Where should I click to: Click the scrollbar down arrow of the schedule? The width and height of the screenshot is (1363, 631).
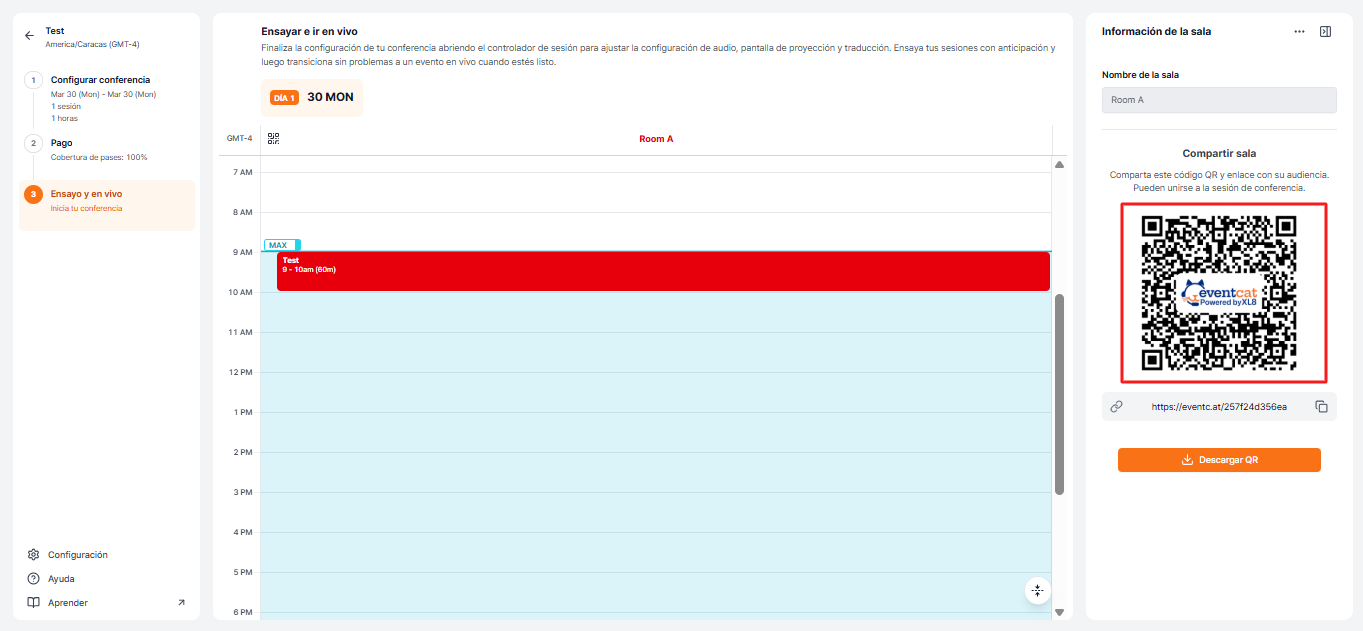click(1059, 612)
